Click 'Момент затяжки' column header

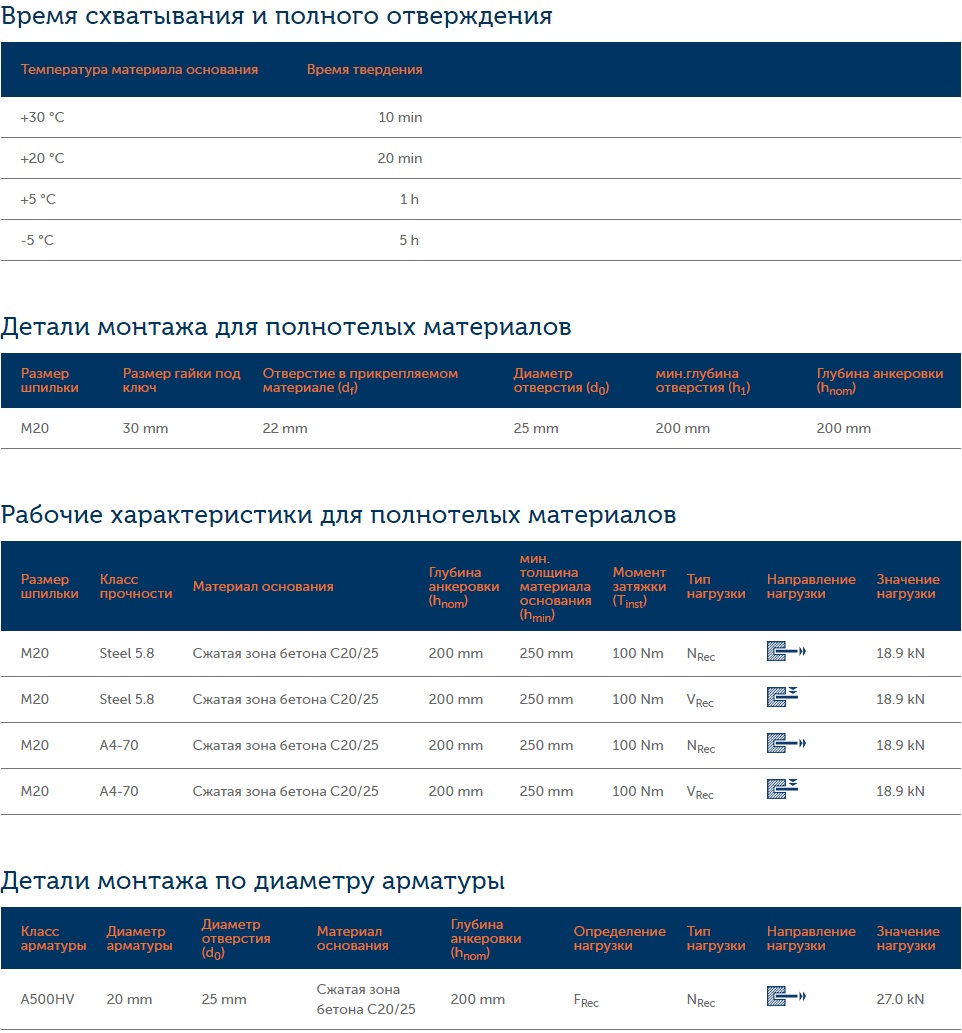pyautogui.click(x=639, y=586)
